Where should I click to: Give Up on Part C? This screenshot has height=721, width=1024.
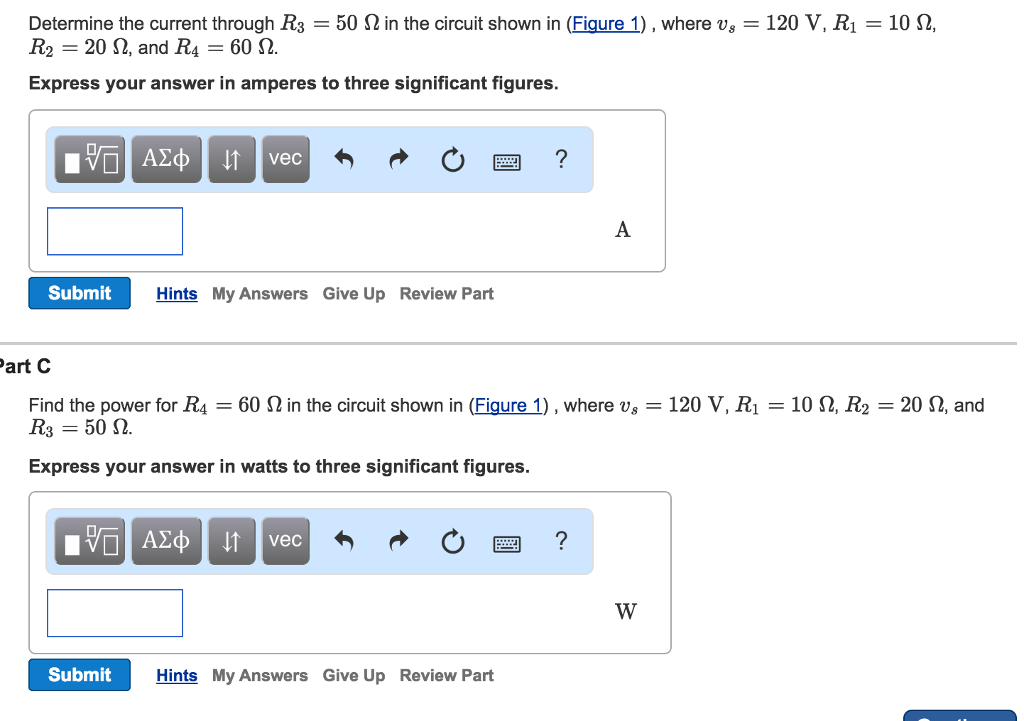353,675
